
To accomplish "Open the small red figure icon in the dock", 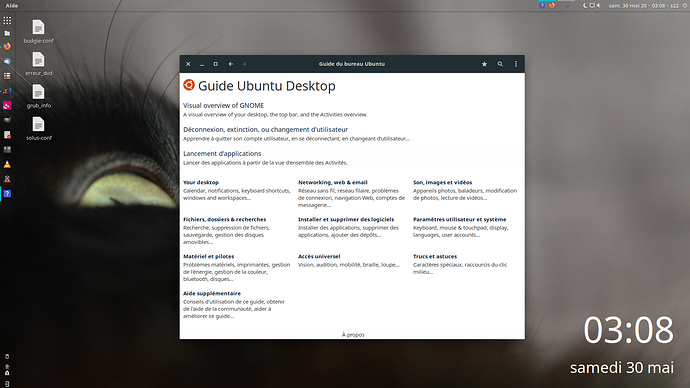I will (x=7, y=179).
